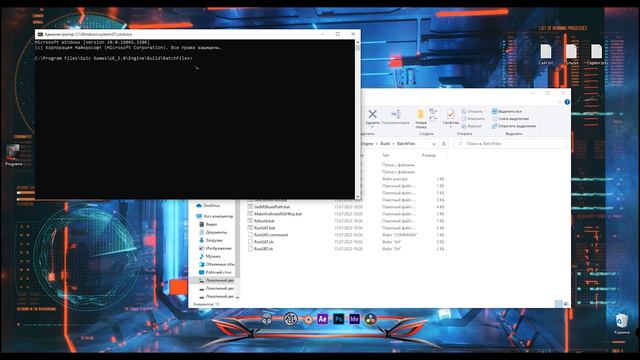Open the Properties (Свойства) checkmark icon
Image resolution: width=640 pixels, height=360 pixels.
(x=451, y=114)
